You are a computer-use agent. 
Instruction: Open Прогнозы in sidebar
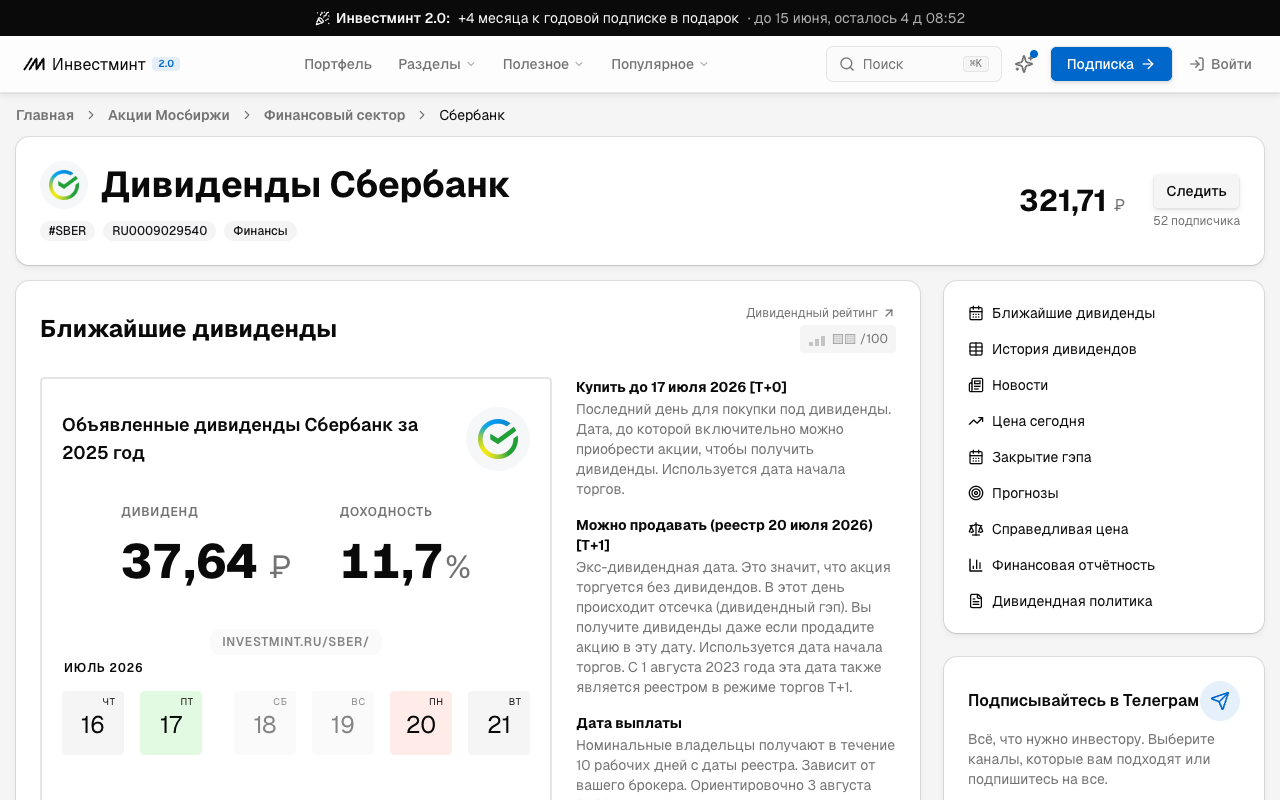[1025, 493]
